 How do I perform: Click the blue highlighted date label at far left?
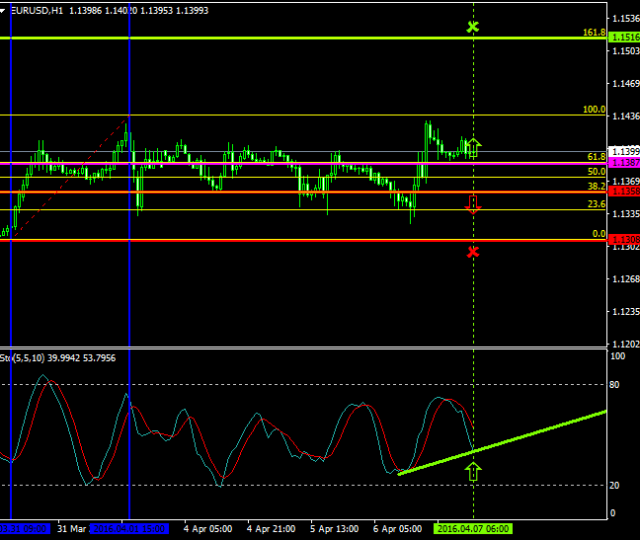click(x=24, y=529)
